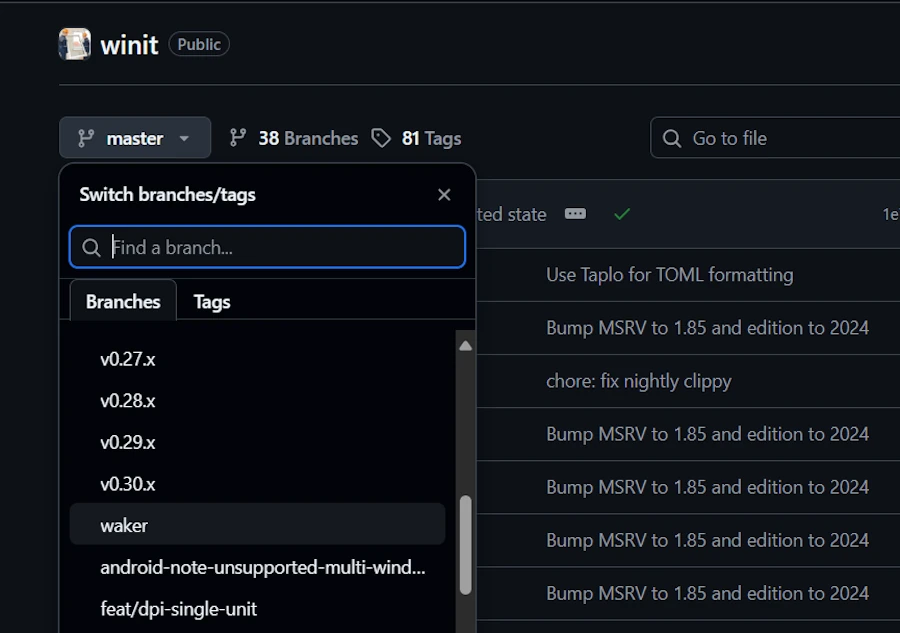Click the branch list scroll-up arrow
The width and height of the screenshot is (900, 633).
465,346
